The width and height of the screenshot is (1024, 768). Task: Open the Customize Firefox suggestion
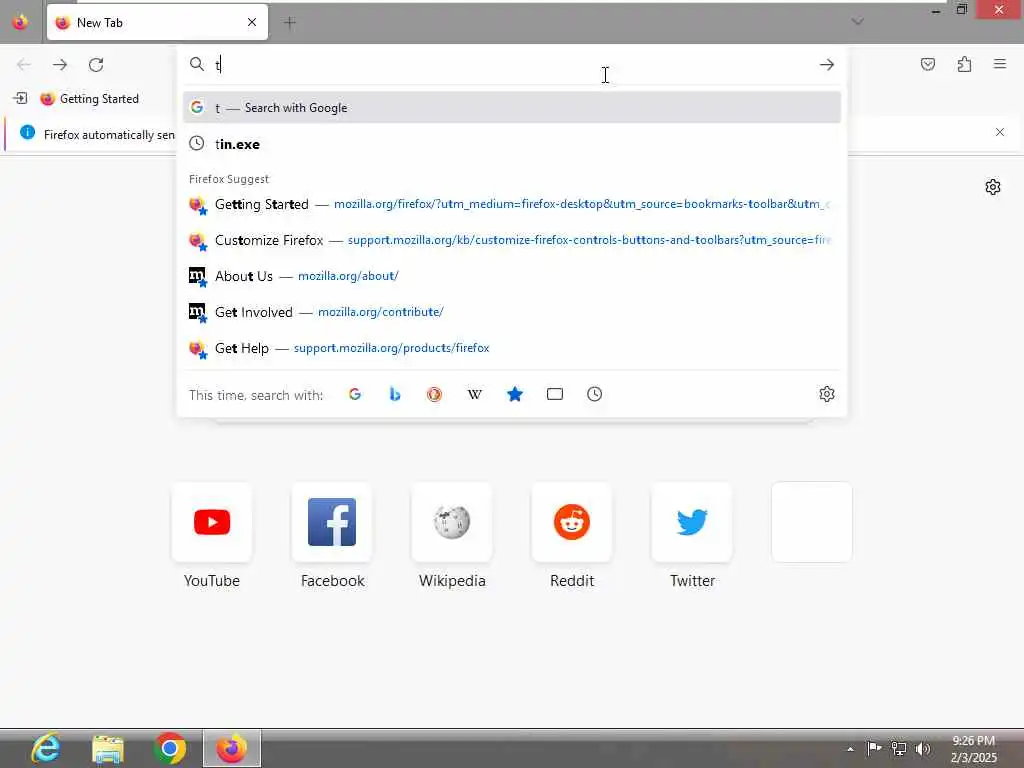coord(512,240)
